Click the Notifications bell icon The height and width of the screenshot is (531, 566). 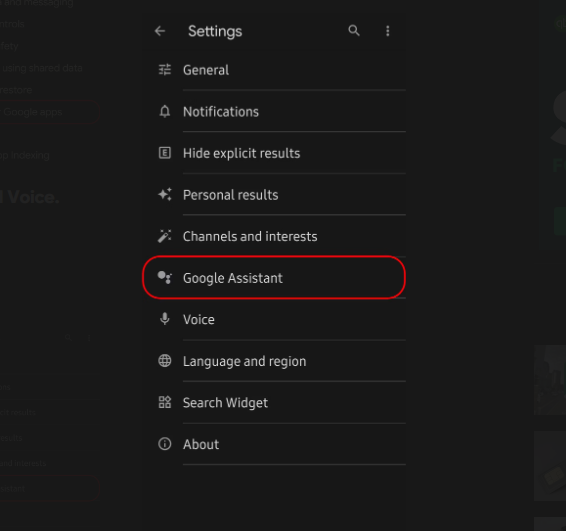click(165, 112)
